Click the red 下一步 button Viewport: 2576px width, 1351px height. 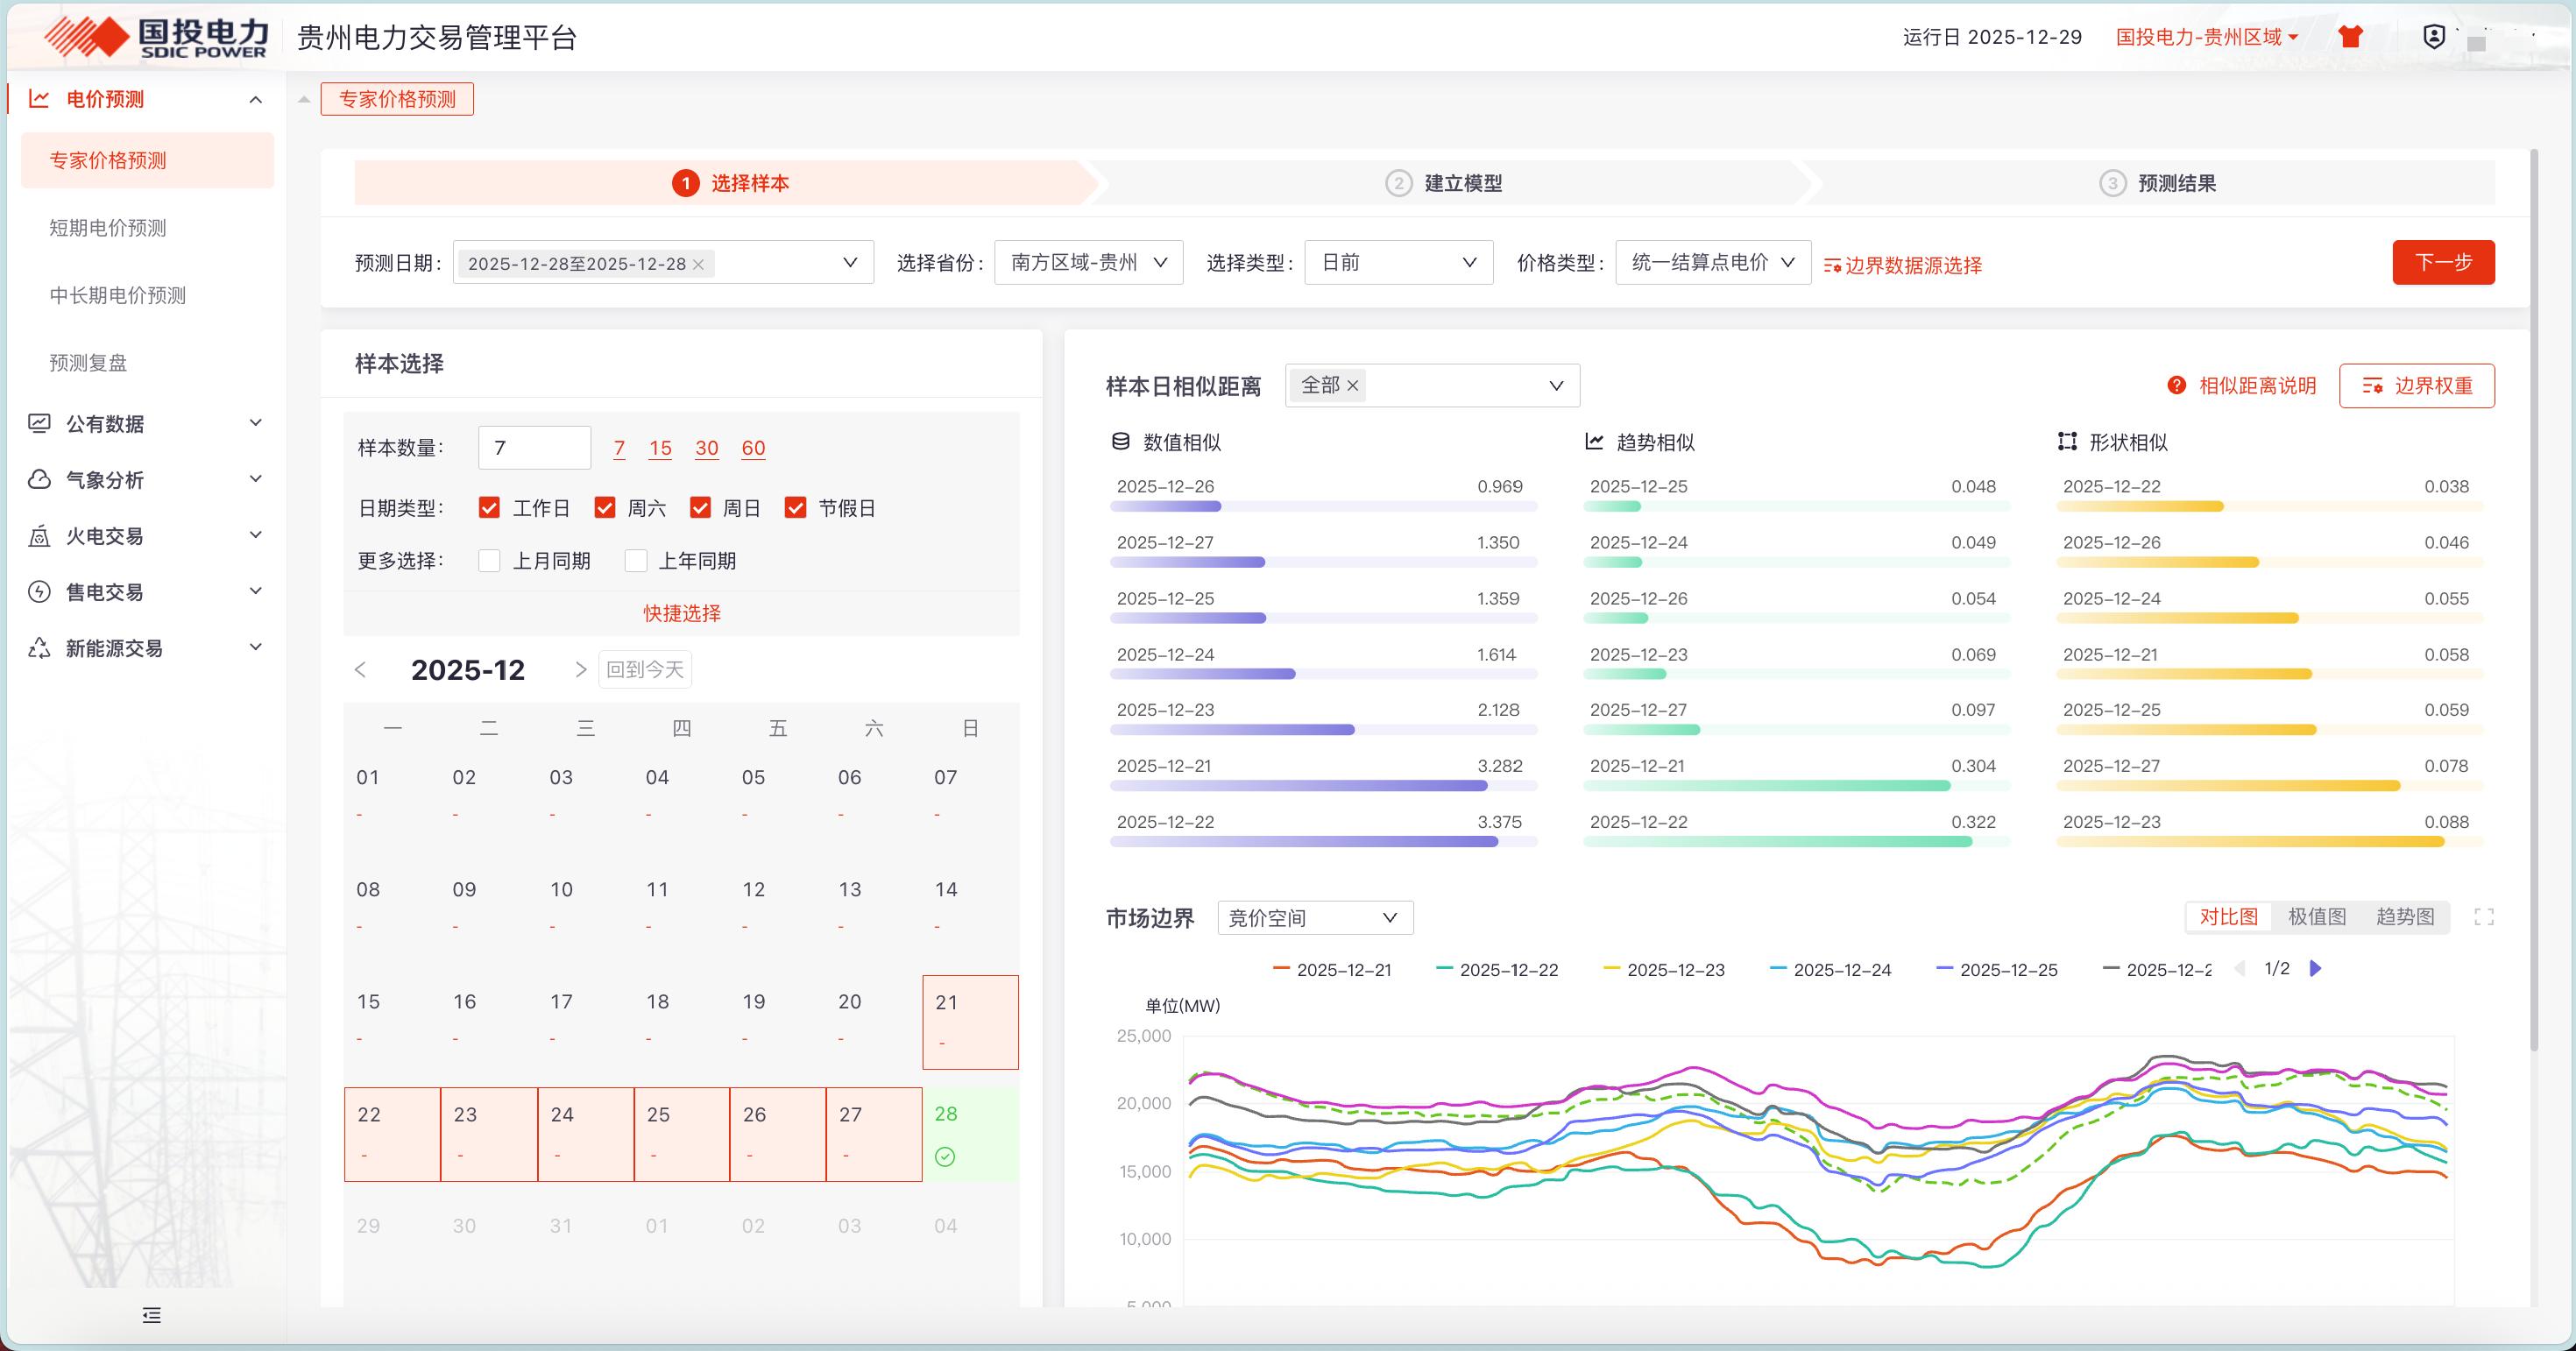coord(2442,263)
